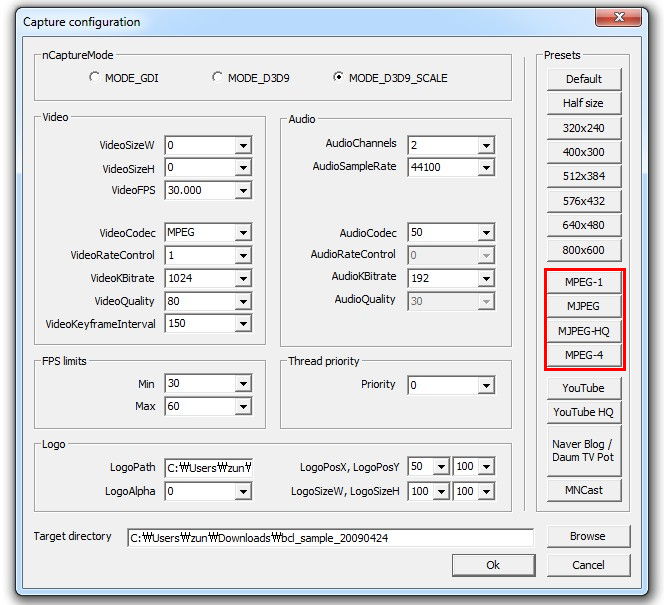Open the Thread Priority dropdown

coord(486,385)
